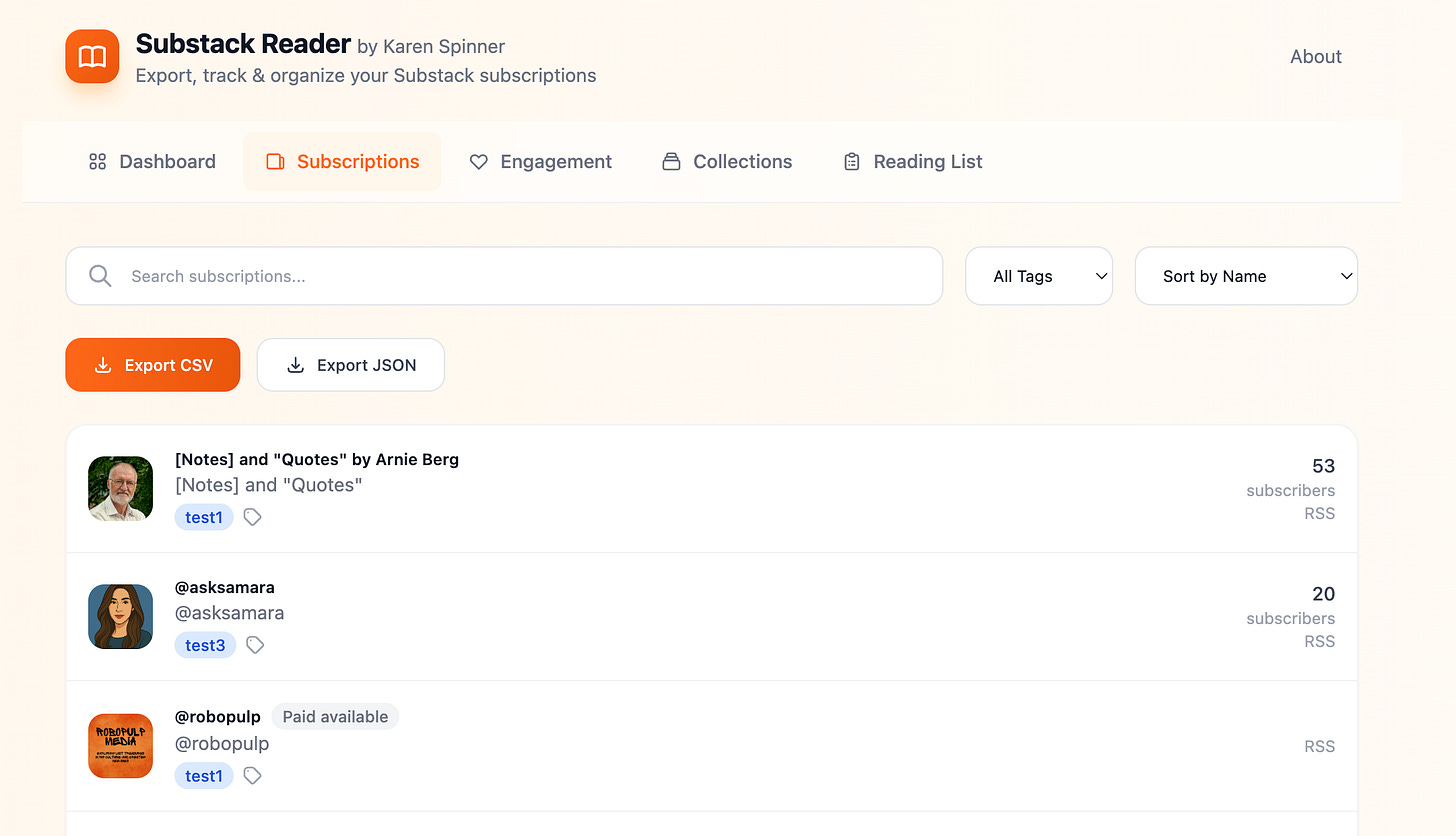Click the Reading List clipboard icon
Screen dimensions: 1456x836
[852, 162]
